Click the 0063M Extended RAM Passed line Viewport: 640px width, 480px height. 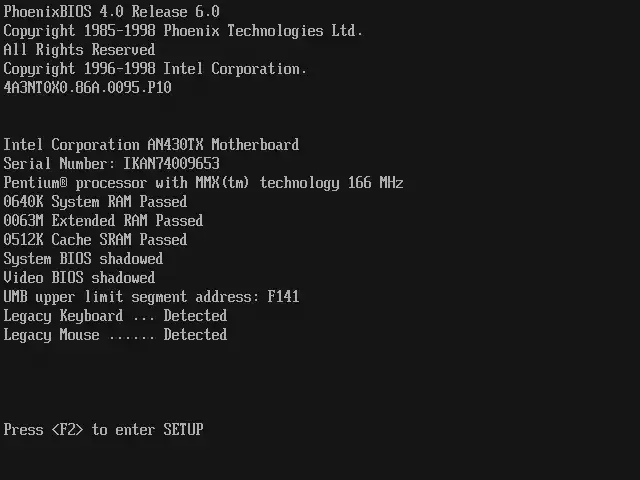coord(103,221)
